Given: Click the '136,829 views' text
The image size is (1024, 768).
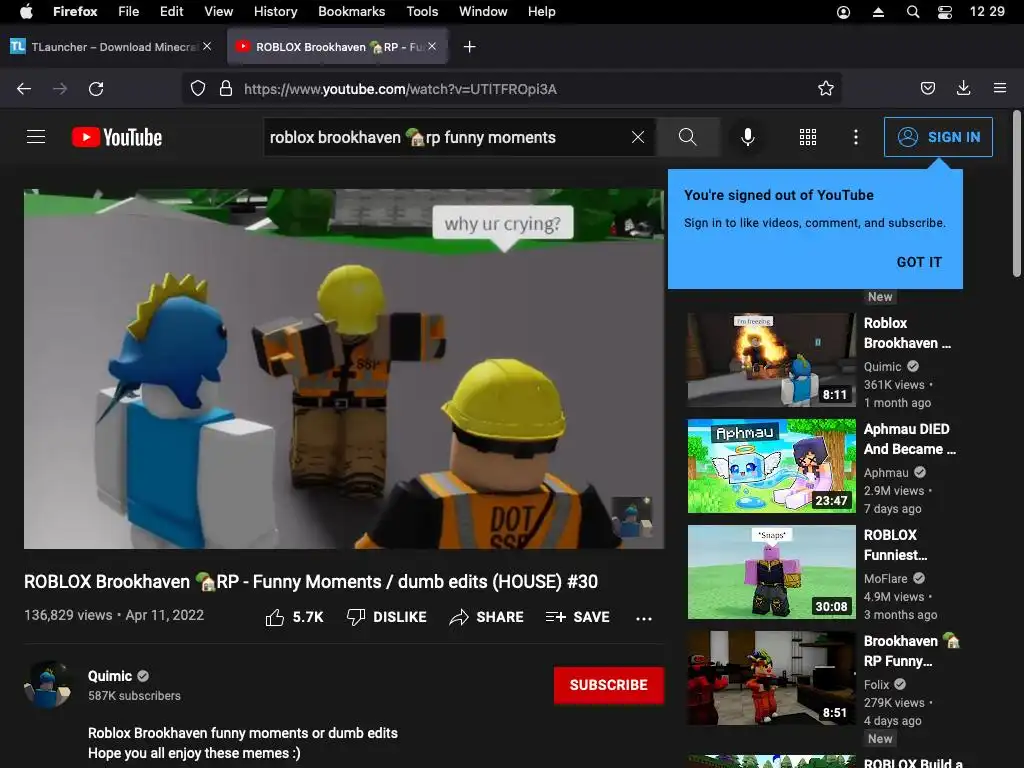Looking at the screenshot, I should pos(68,615).
